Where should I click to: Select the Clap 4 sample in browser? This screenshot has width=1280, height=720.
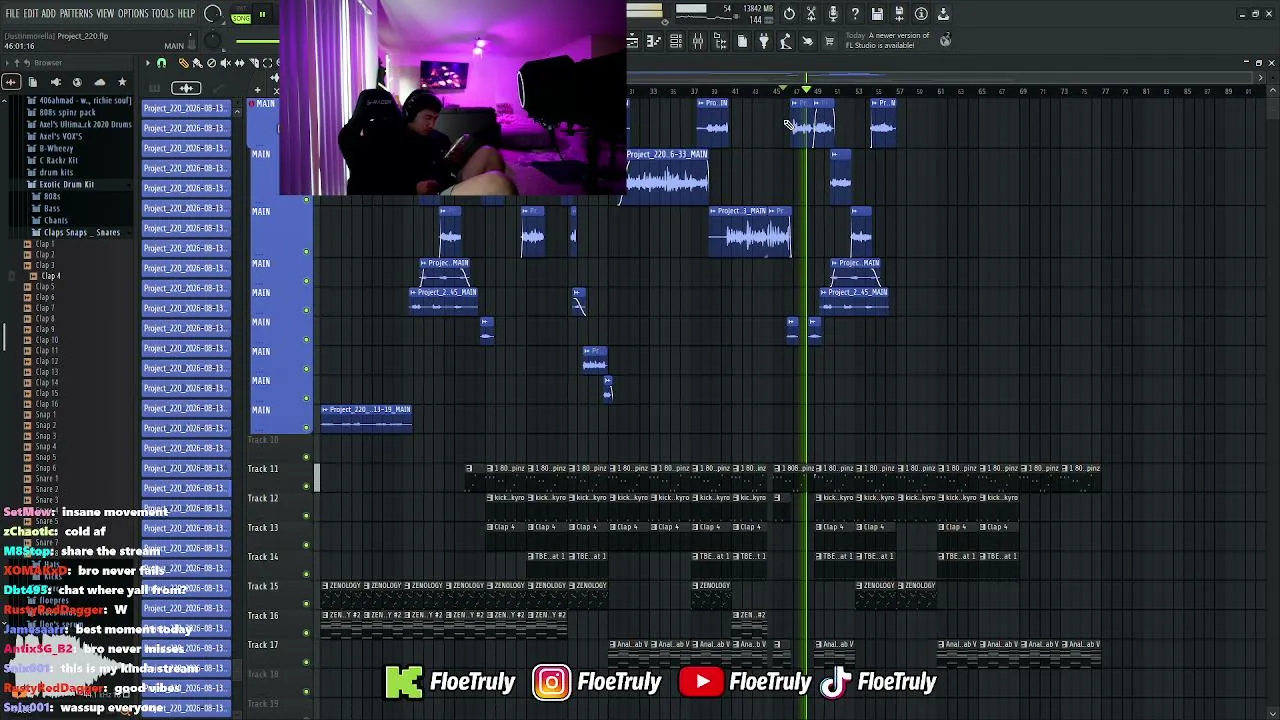[x=51, y=276]
